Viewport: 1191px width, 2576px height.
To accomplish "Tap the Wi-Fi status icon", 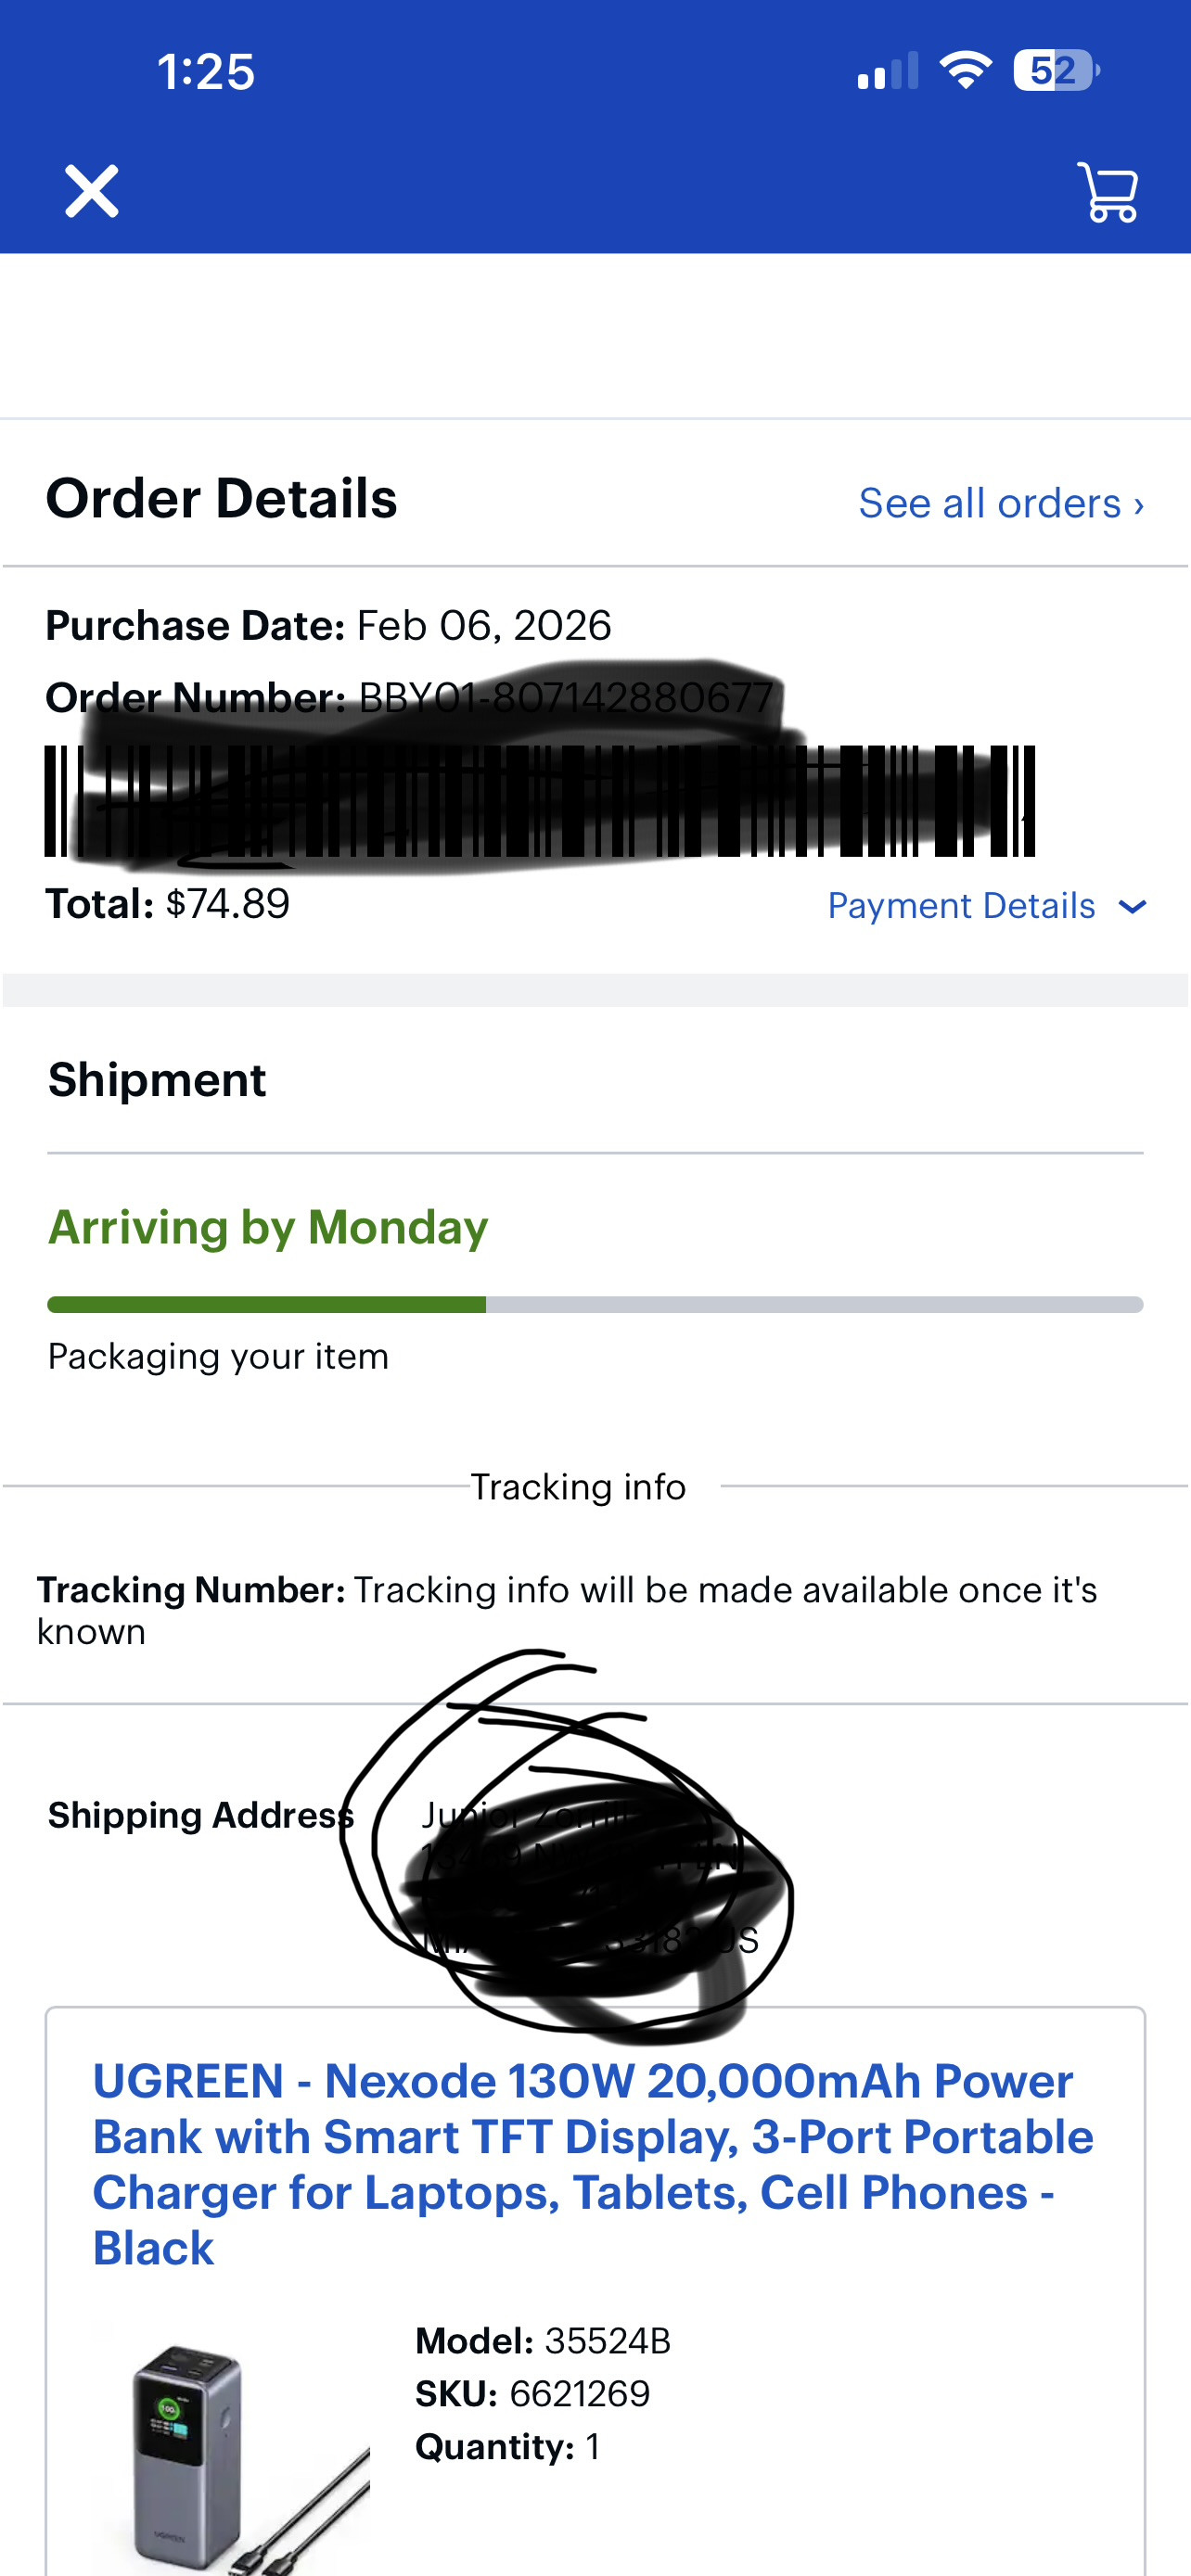I will coord(965,71).
